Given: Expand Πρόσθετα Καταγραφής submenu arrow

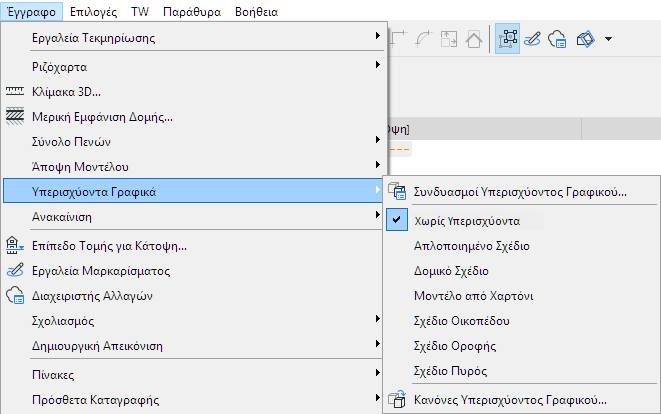Looking at the screenshot, I should click(x=378, y=398).
